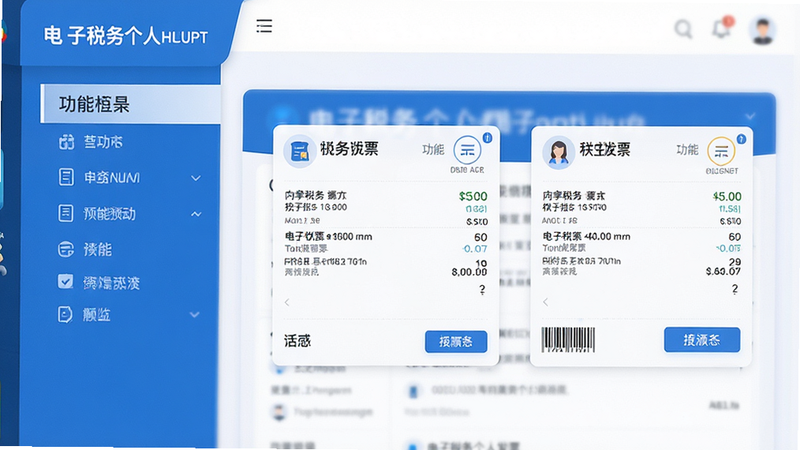Click the invoice icon on left card
Screen dimensions: 800x450
(x=299, y=152)
